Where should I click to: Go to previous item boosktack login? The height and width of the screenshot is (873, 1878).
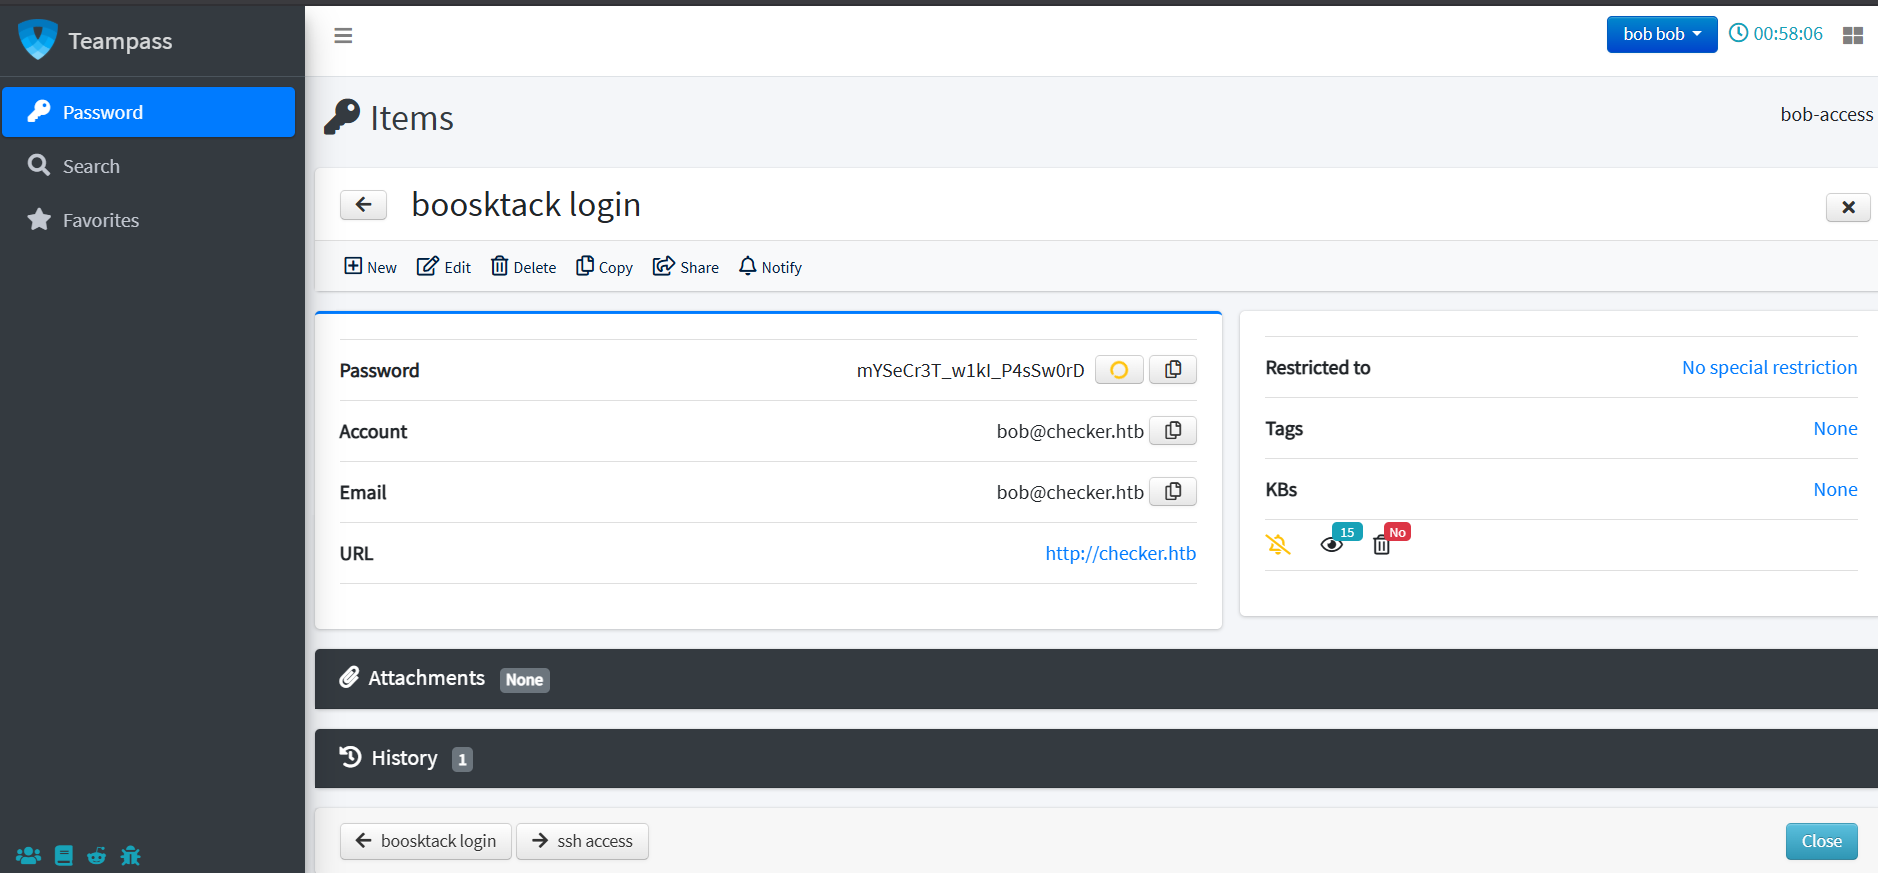tap(426, 841)
